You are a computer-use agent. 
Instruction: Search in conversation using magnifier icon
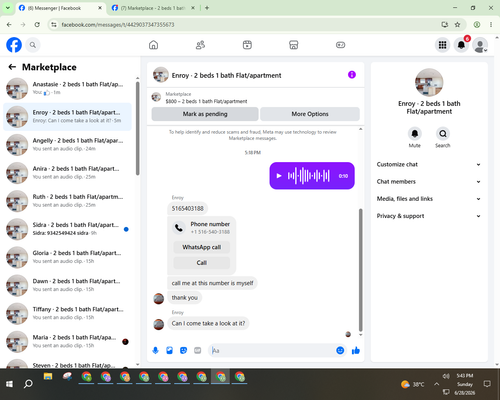[x=443, y=134]
